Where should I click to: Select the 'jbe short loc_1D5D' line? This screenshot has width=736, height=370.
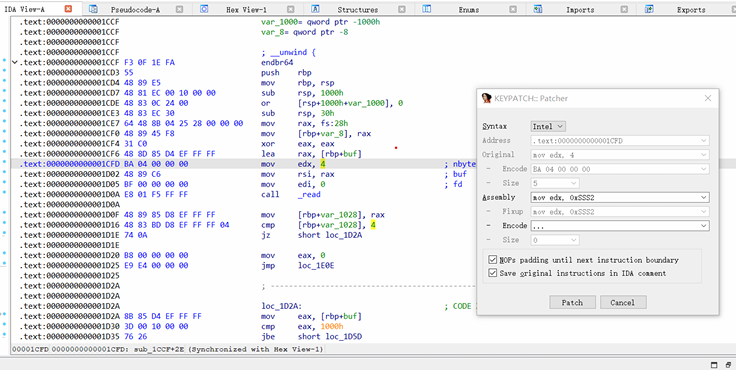tap(311, 337)
